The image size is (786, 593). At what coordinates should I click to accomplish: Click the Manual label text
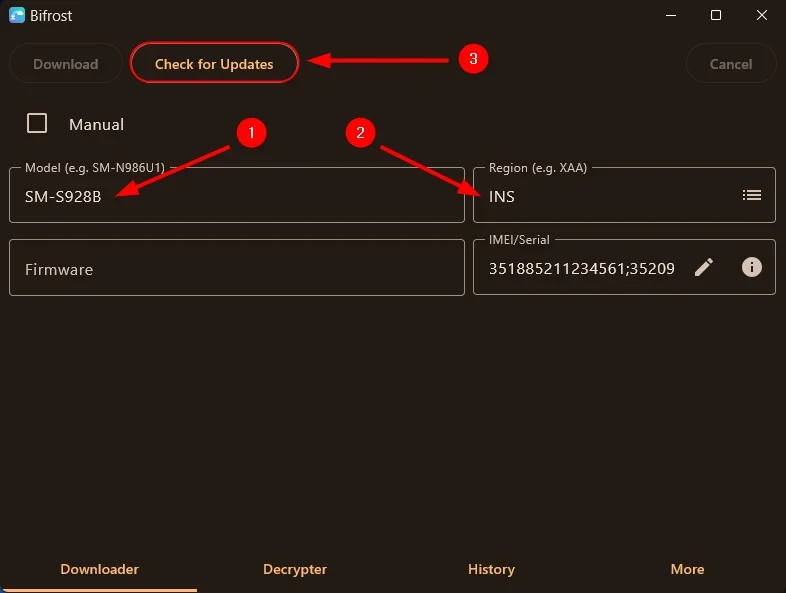(96, 124)
